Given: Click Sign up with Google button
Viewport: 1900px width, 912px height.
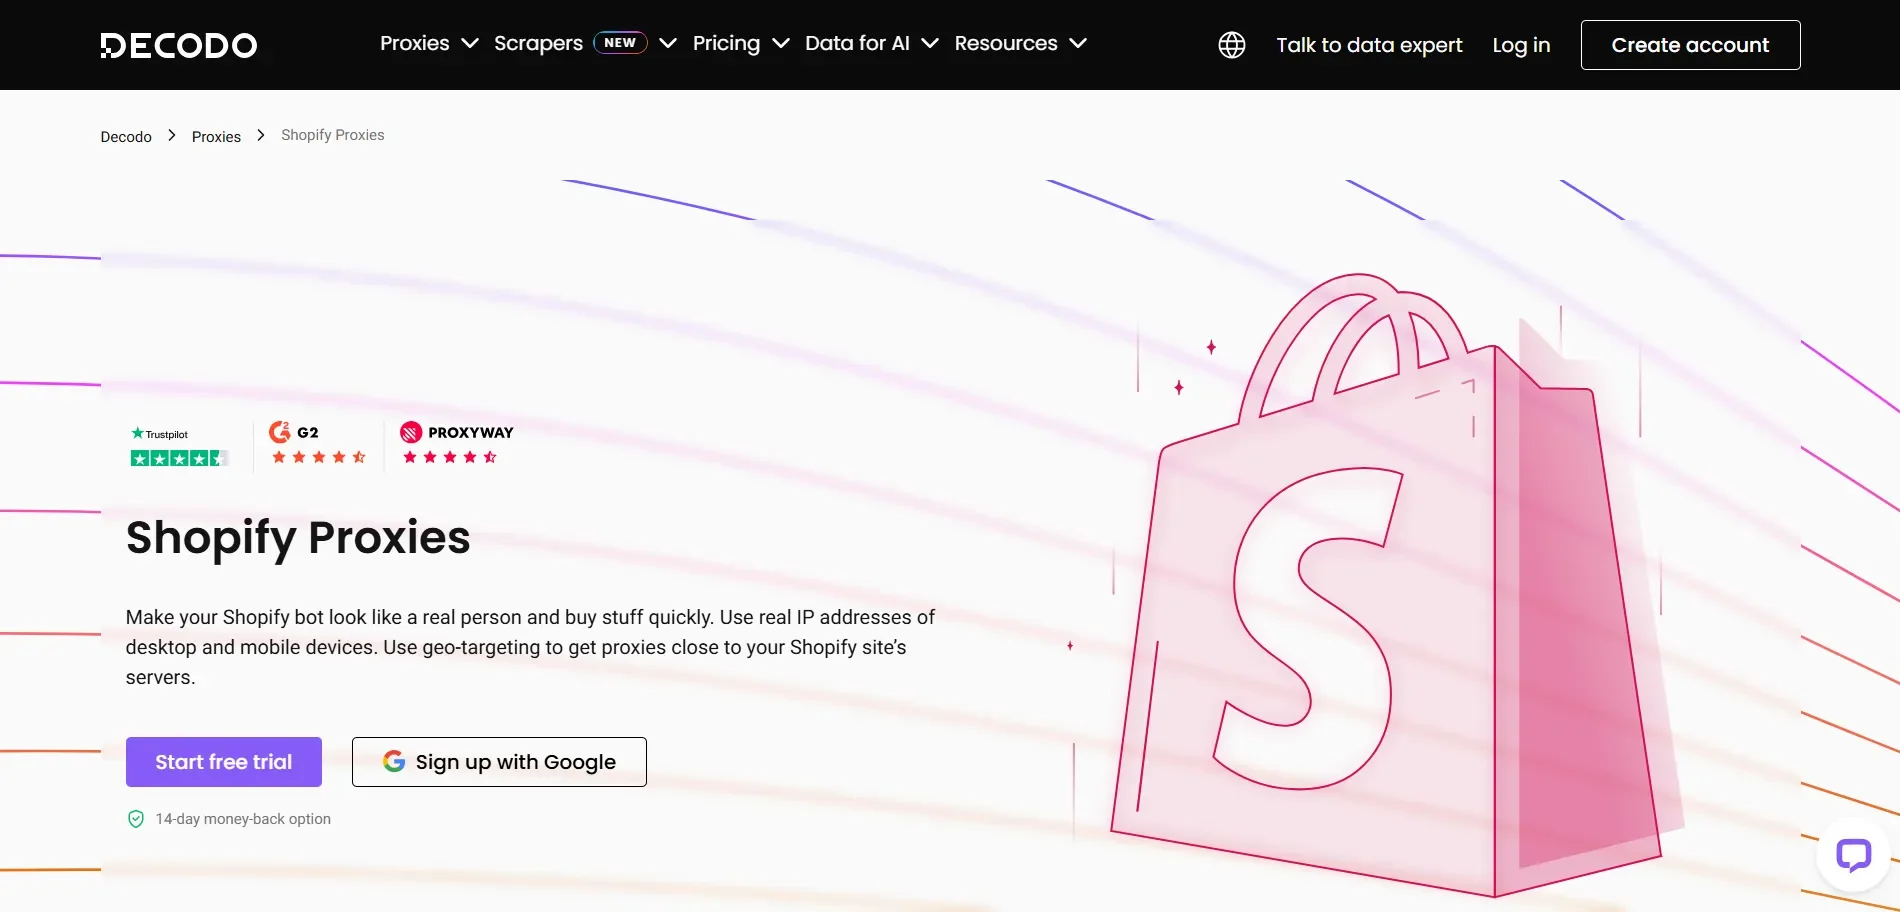Looking at the screenshot, I should [499, 762].
